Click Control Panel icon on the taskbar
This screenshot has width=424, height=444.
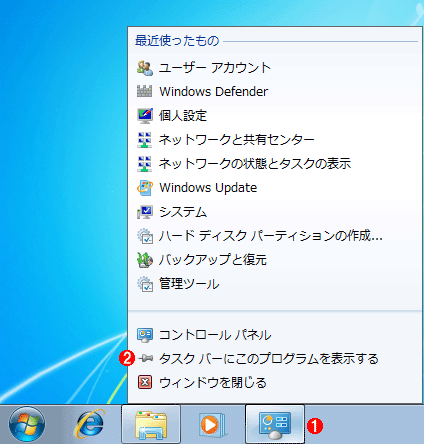pos(275,424)
